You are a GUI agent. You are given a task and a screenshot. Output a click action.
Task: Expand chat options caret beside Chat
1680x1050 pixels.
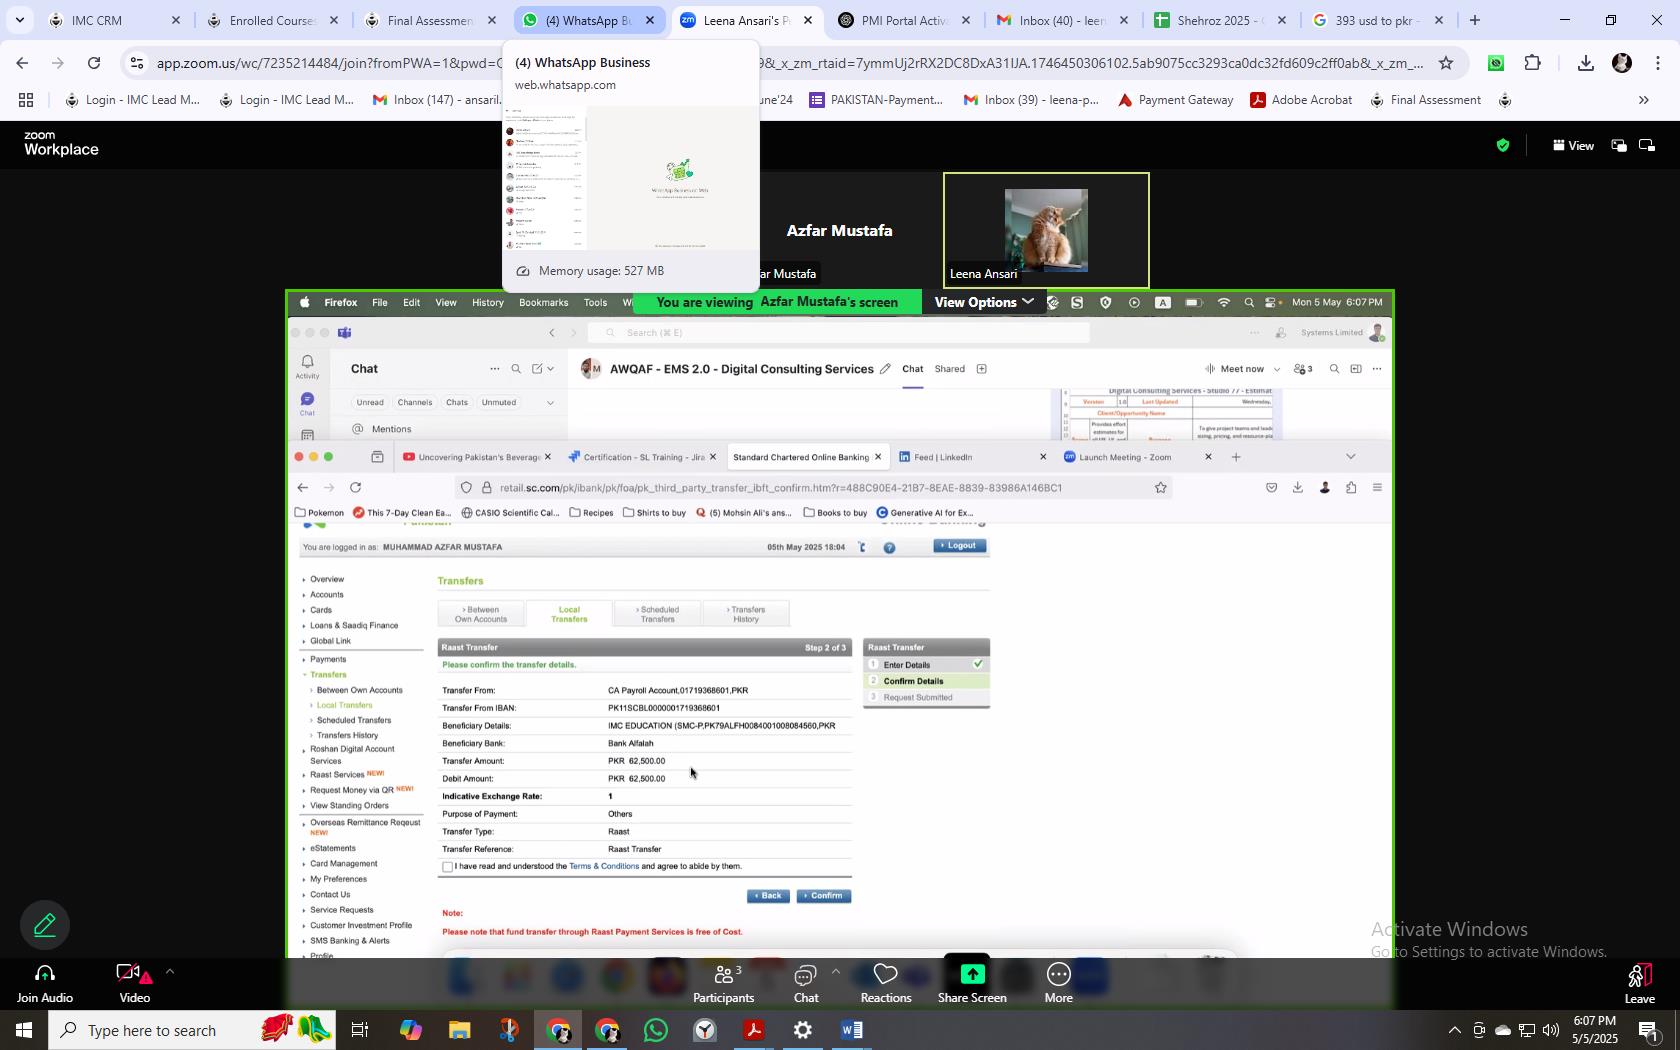click(835, 971)
